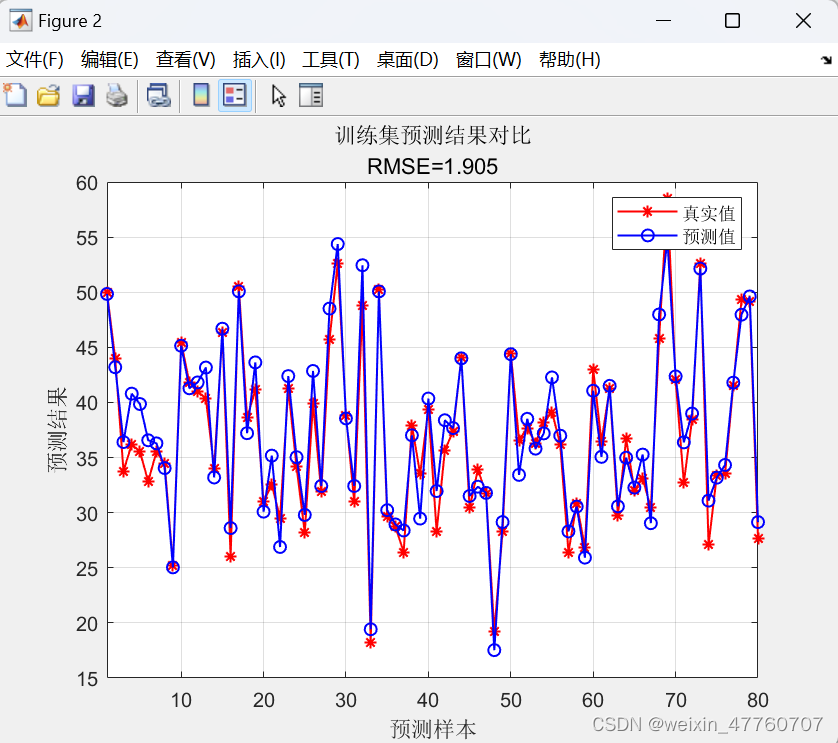The image size is (838, 743).
Task: Open a saved figure
Action: (48, 95)
